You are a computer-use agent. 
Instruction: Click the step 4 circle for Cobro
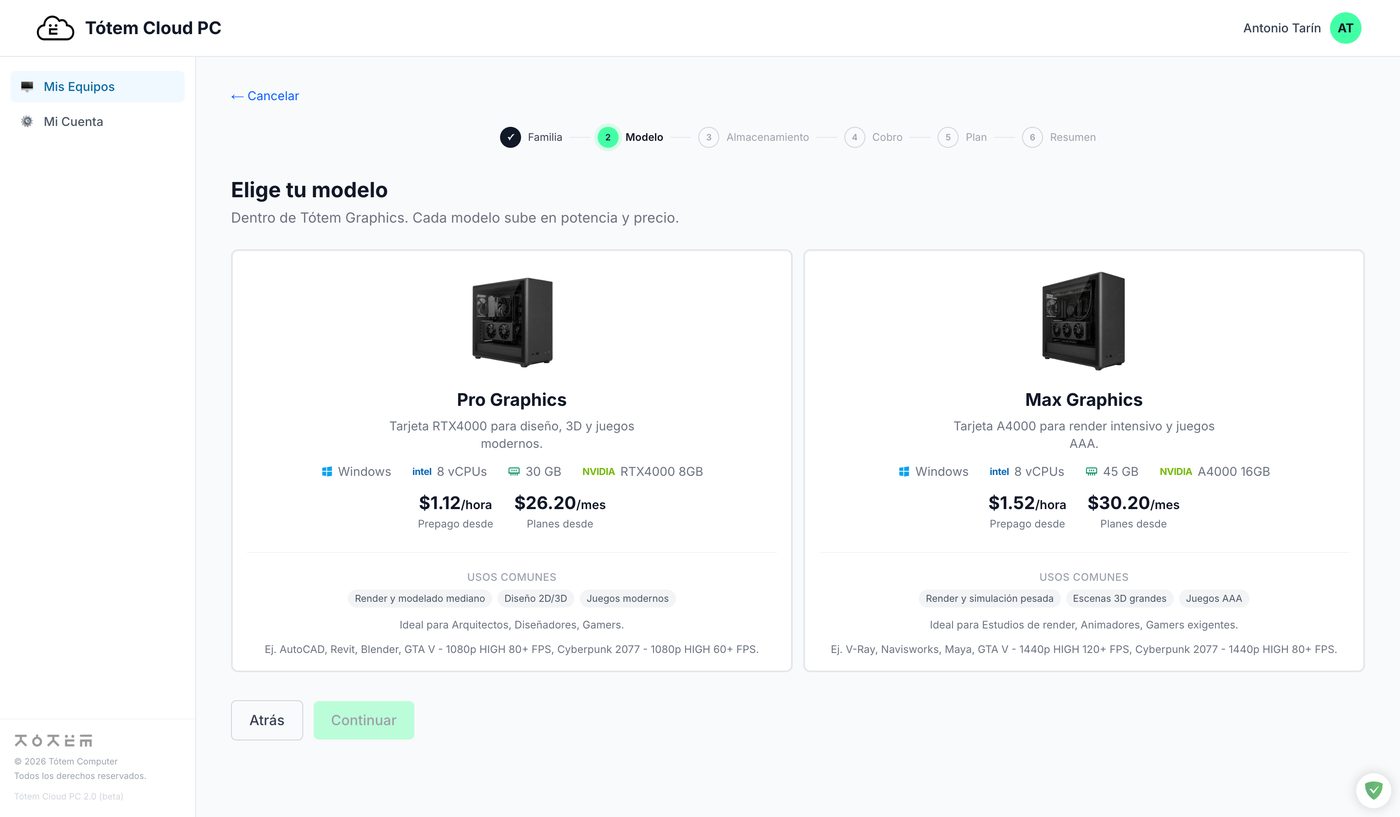tap(855, 137)
